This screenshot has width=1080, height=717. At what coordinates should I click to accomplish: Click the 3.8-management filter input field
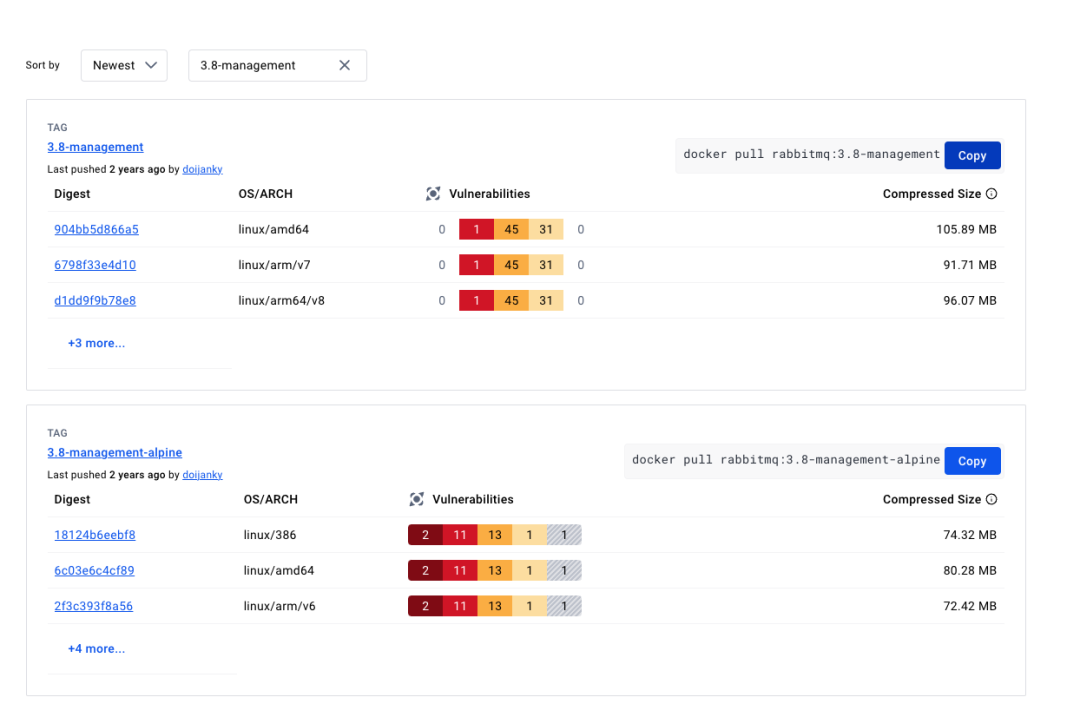tap(278, 65)
